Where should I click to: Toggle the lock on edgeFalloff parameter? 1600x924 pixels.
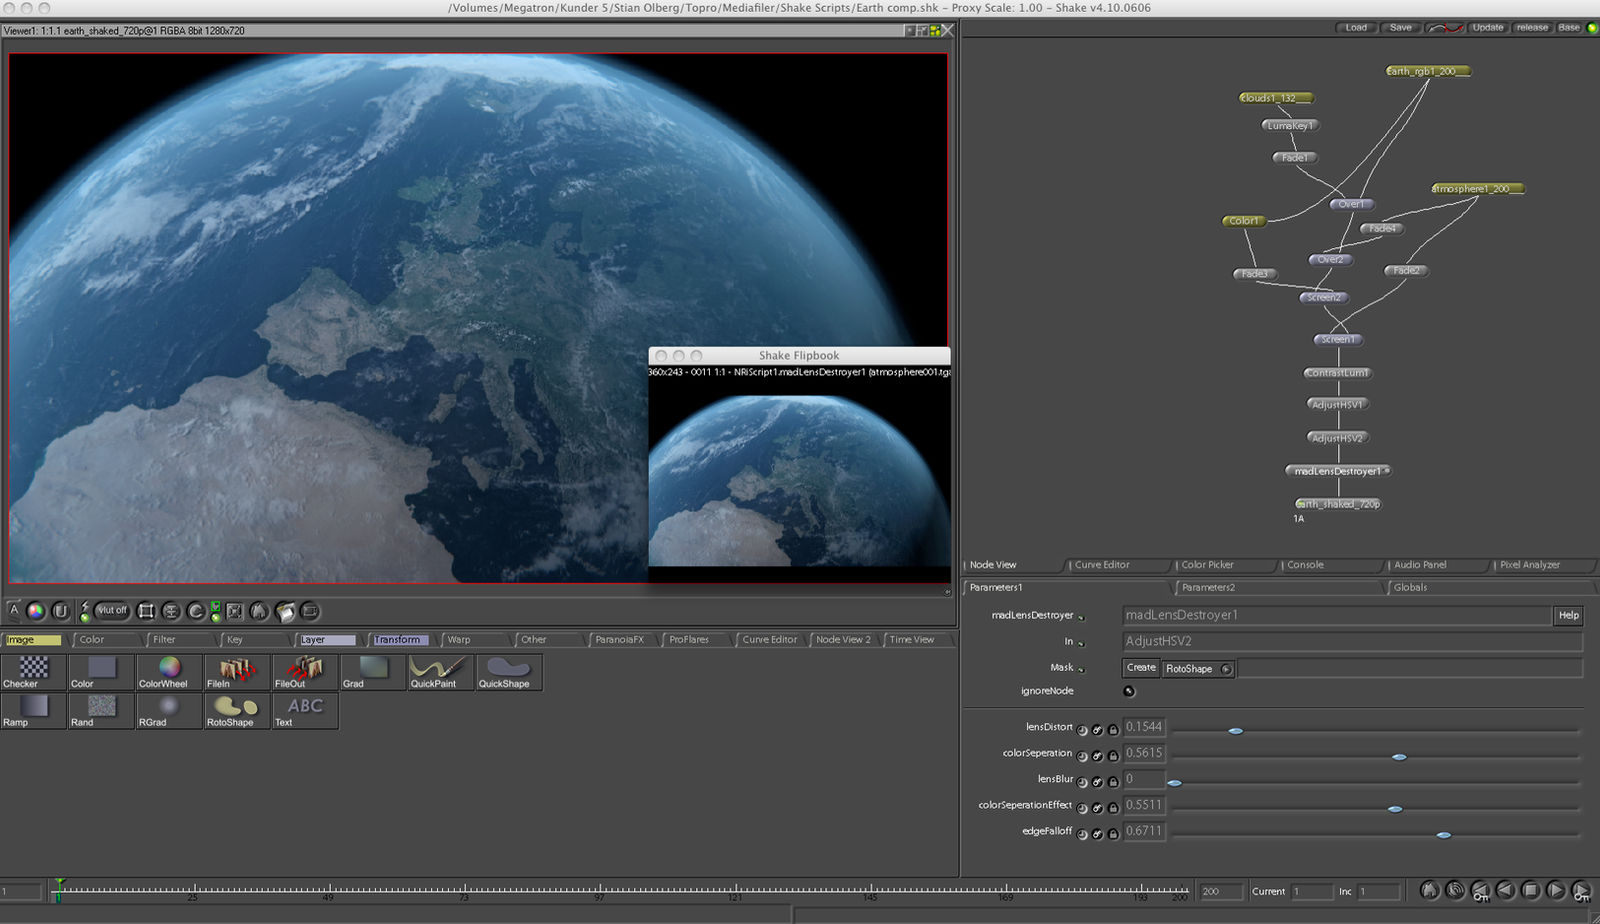click(1113, 834)
